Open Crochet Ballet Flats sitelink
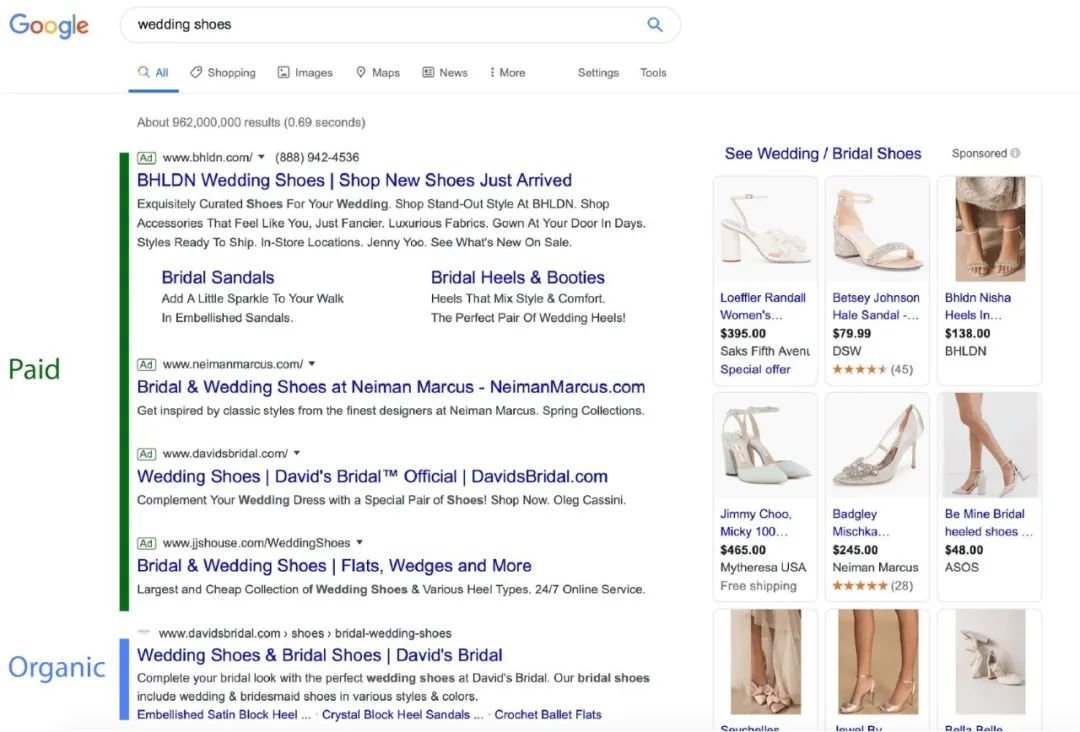The height and width of the screenshot is (732, 1080). [548, 715]
